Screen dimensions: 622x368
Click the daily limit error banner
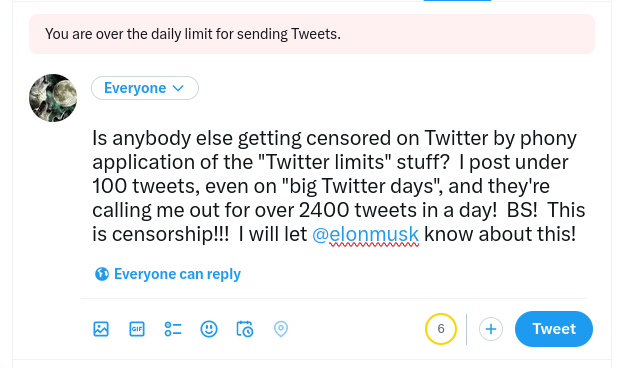click(x=312, y=34)
